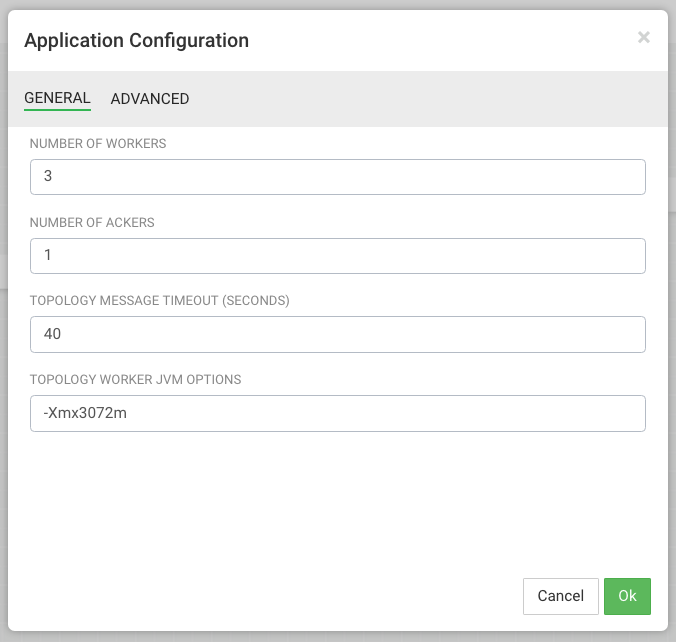
Task: Click the Number of Workers input field
Action: point(338,177)
